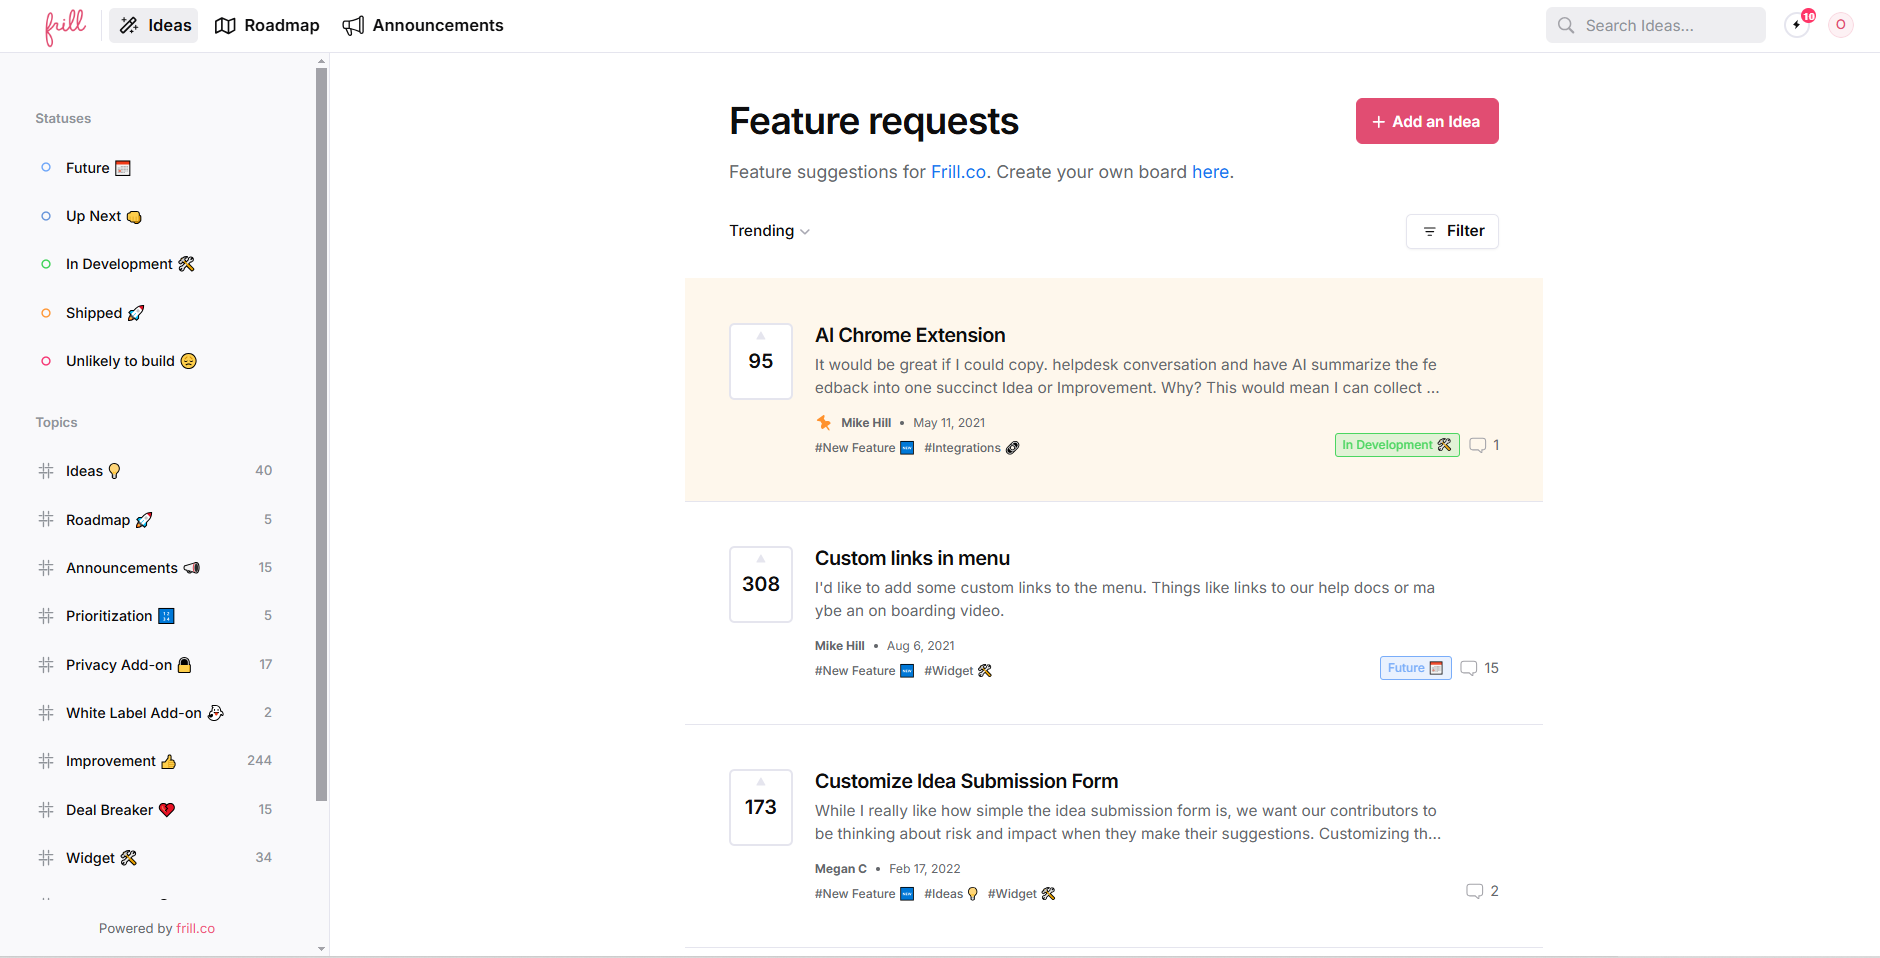Open the Ideas tab
Viewport: 1880px width, 958px height.
click(154, 26)
